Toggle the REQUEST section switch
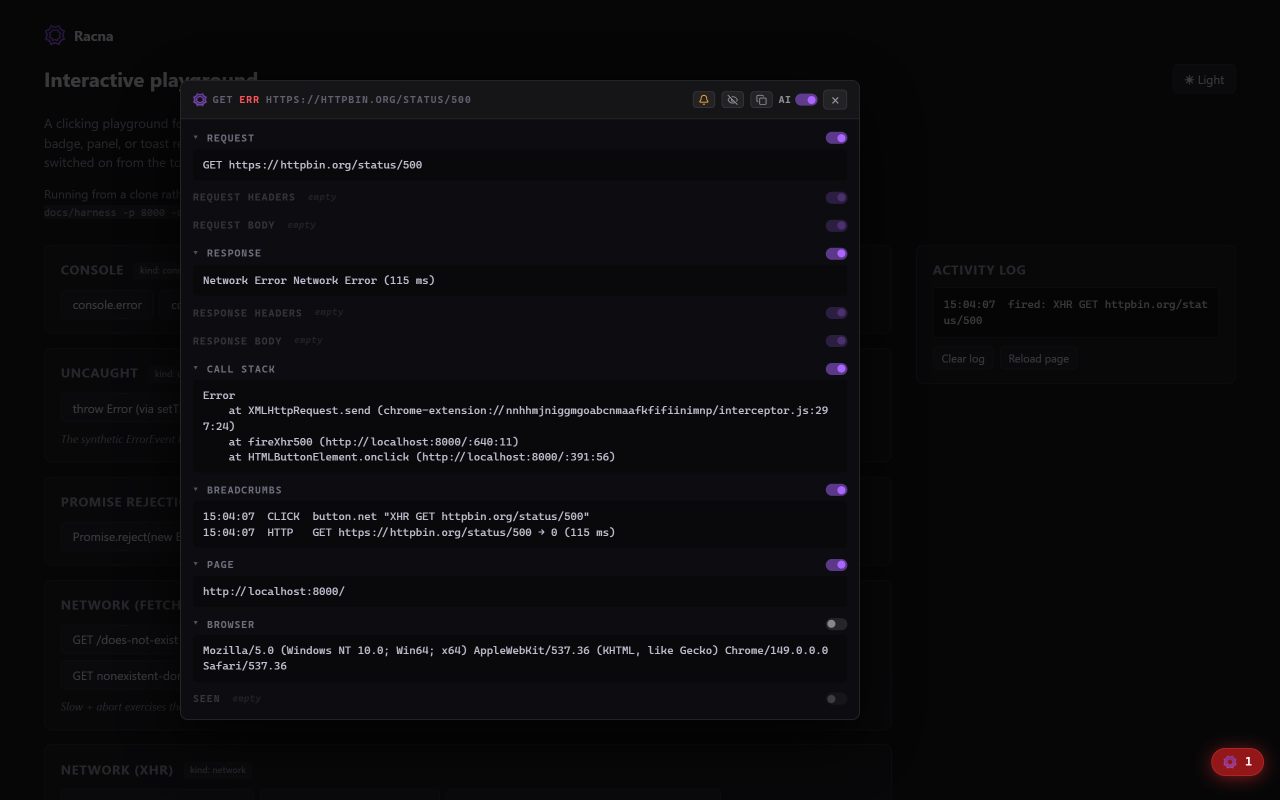 836,138
